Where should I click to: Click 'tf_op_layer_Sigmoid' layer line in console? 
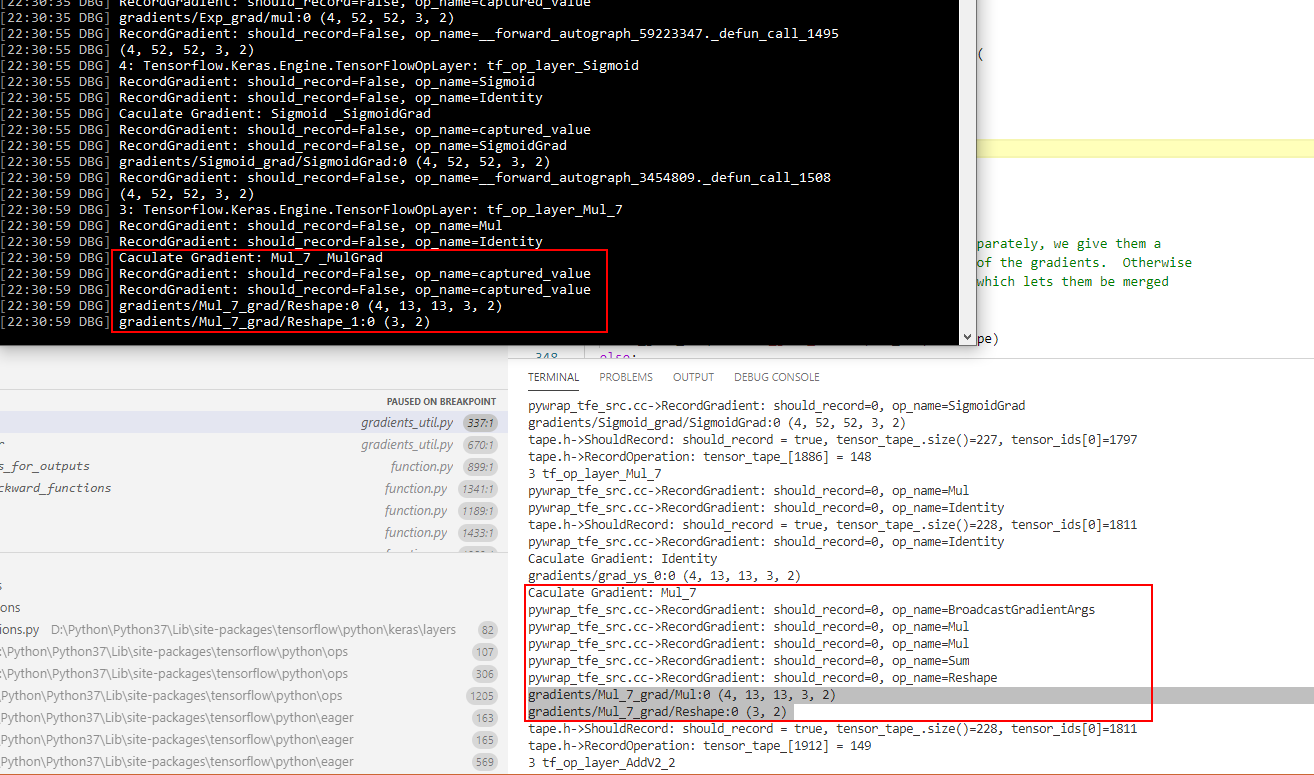coord(379,66)
